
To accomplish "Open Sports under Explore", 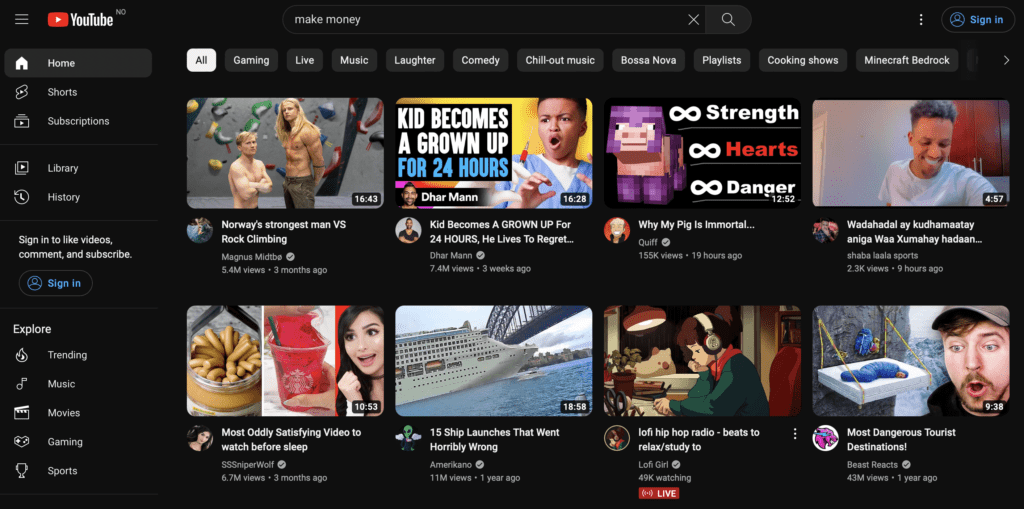I will tap(78, 470).
